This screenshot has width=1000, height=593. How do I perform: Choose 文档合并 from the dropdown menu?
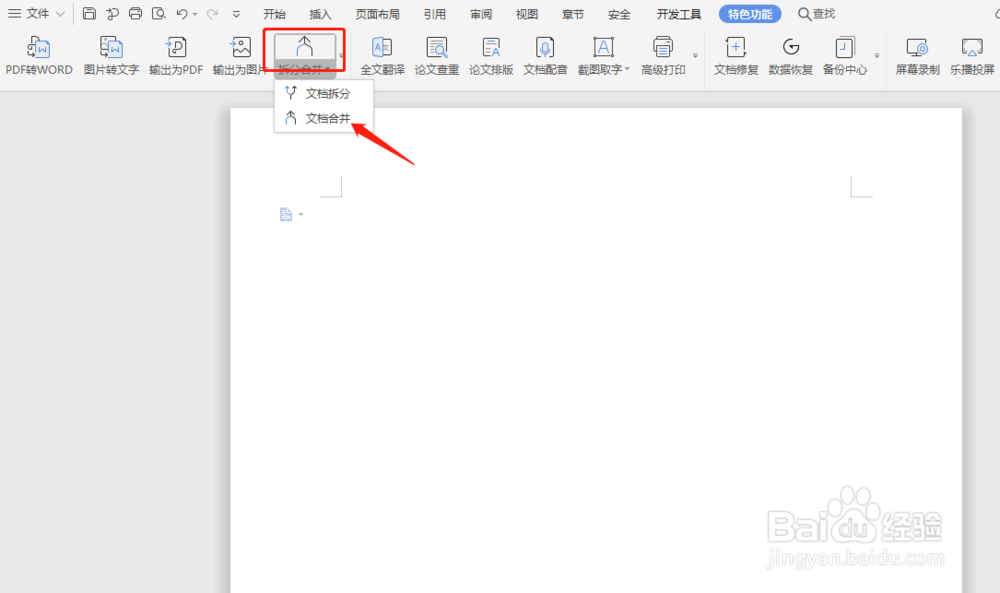click(x=324, y=119)
